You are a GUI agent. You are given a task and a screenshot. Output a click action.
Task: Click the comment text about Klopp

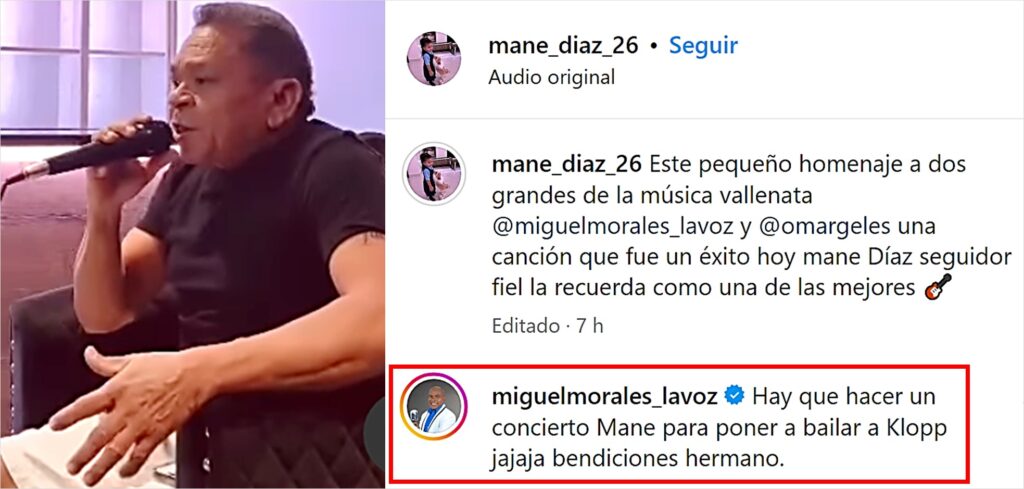tap(718, 427)
